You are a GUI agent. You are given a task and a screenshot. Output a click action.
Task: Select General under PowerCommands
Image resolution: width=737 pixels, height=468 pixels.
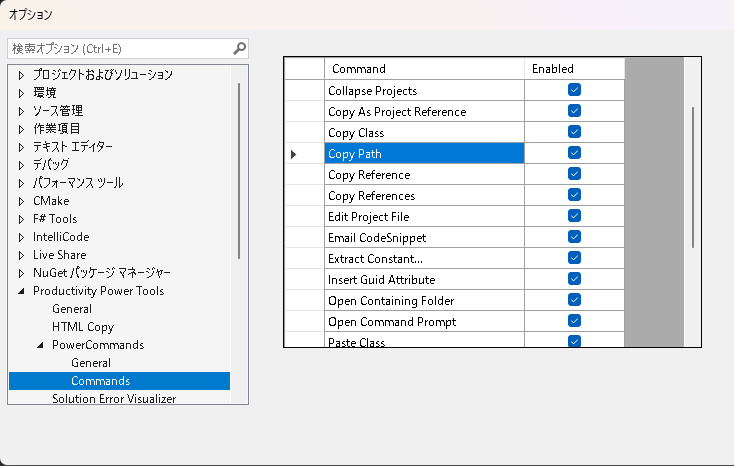(91, 363)
